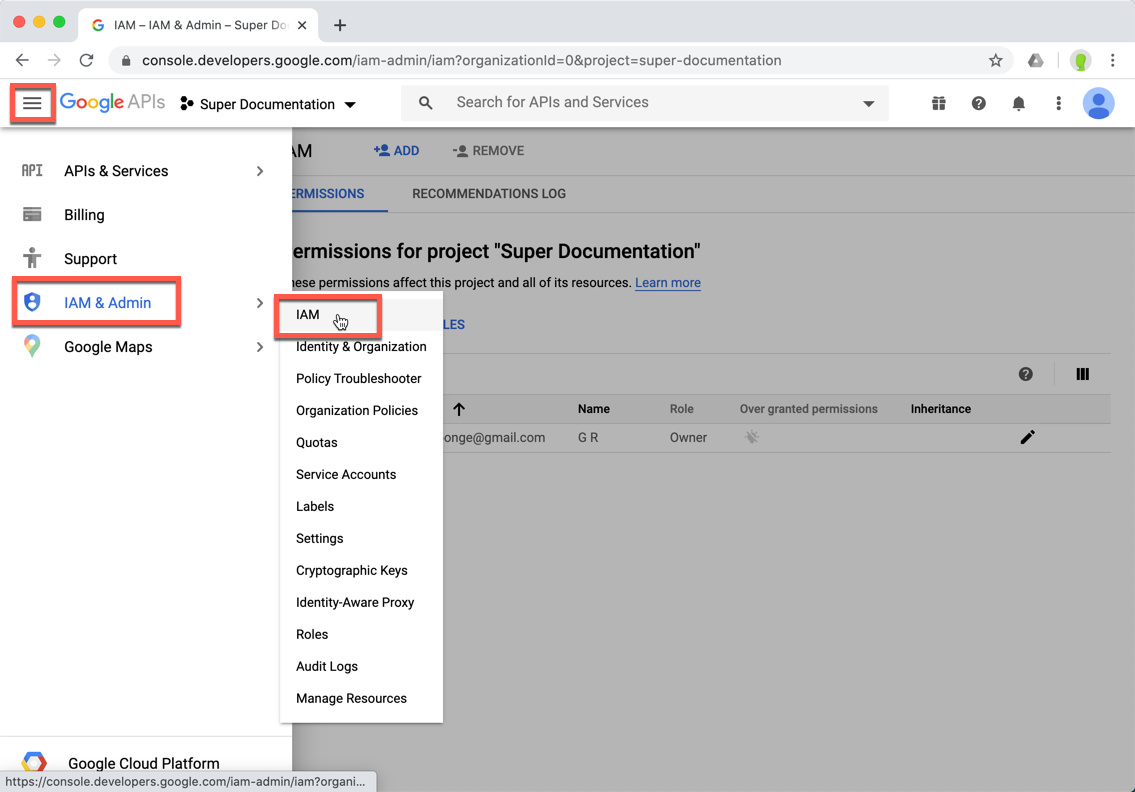Open the notifications bell
The height and width of the screenshot is (792, 1135).
(x=1018, y=103)
